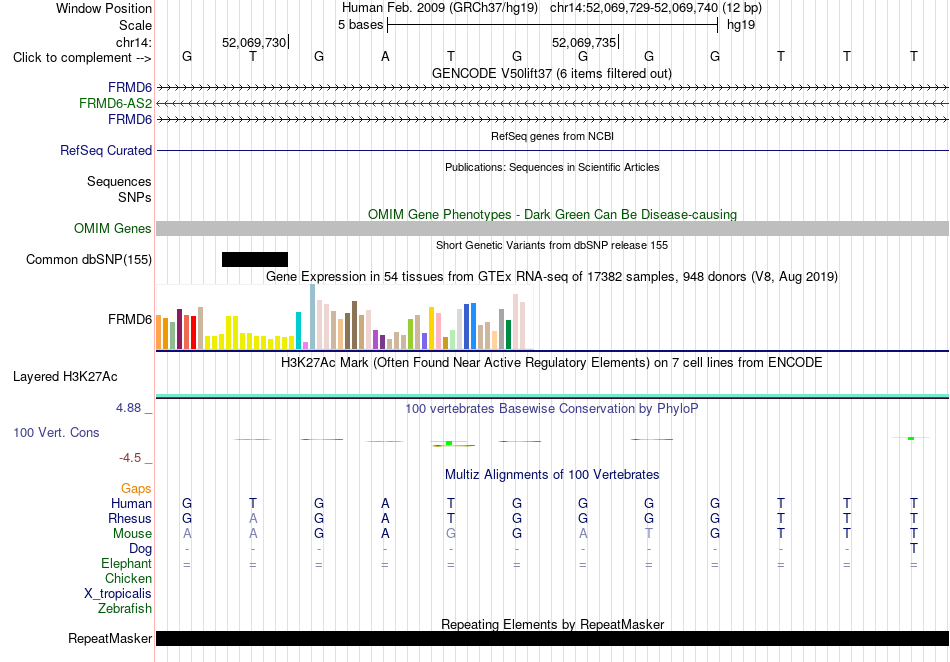Click the Rhesus alignment row label

tap(130, 518)
